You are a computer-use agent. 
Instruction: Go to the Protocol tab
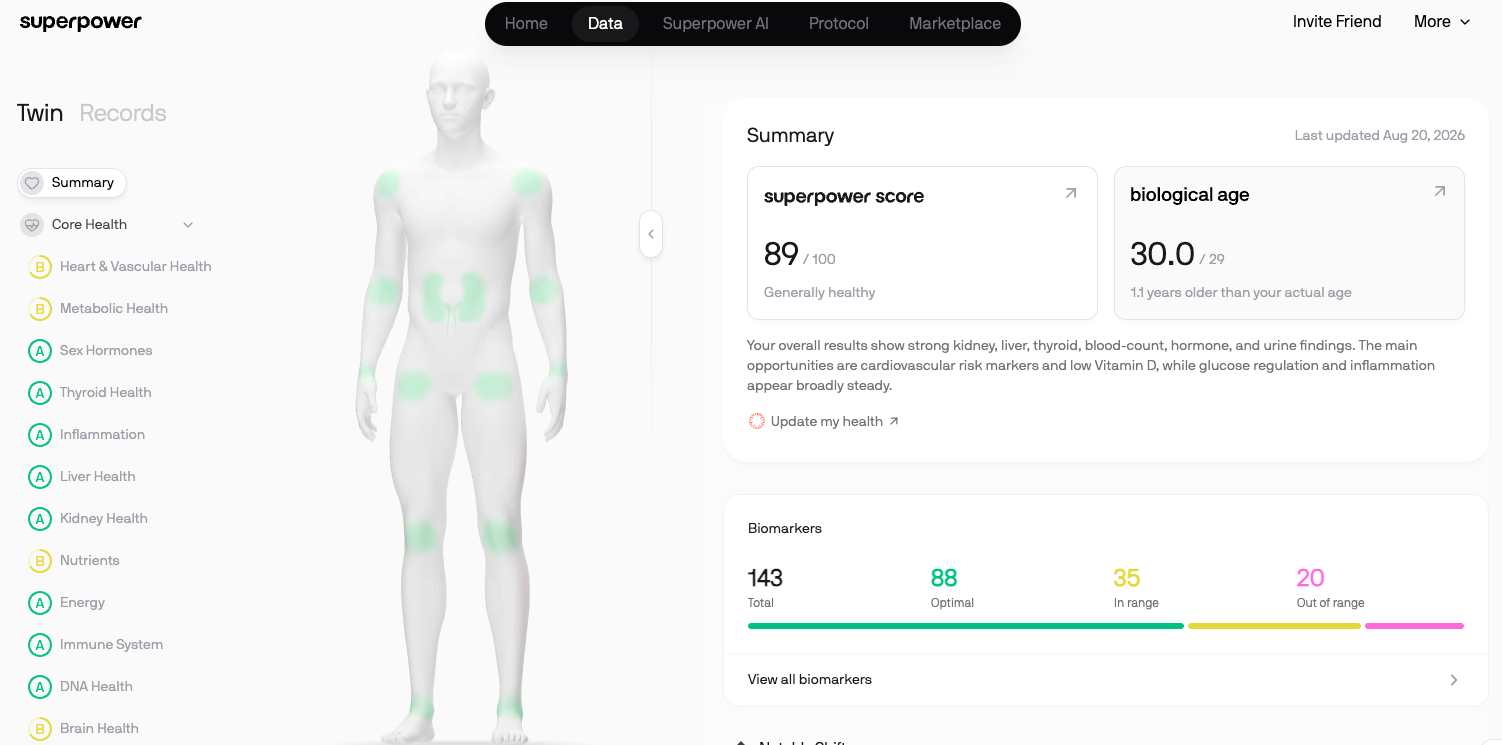[x=838, y=24]
